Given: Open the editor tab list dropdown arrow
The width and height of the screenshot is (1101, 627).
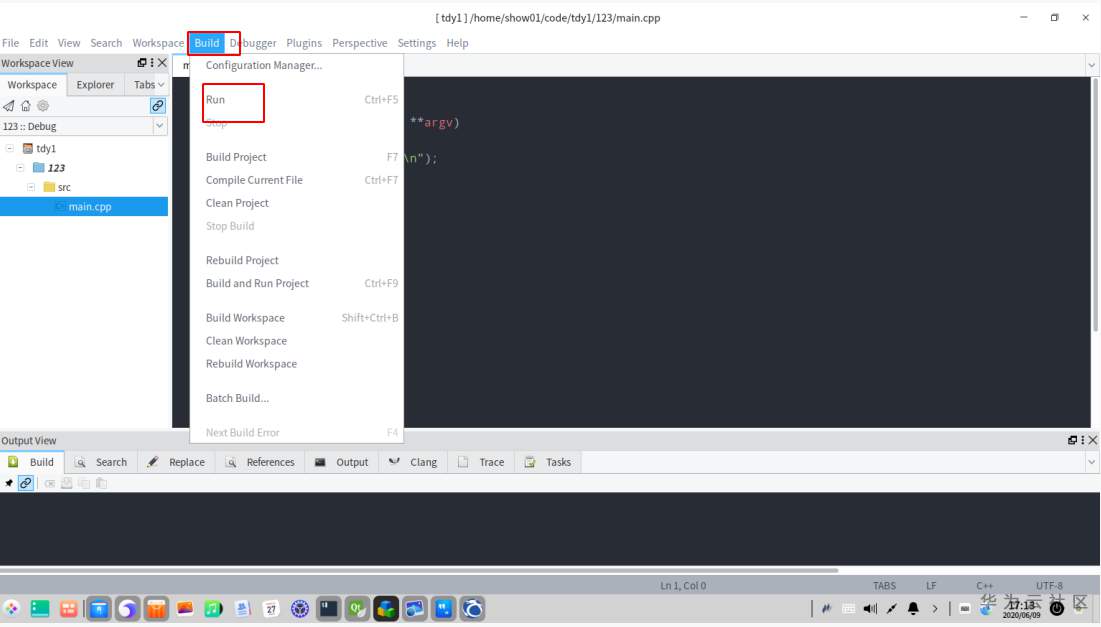Looking at the screenshot, I should tap(1091, 65).
